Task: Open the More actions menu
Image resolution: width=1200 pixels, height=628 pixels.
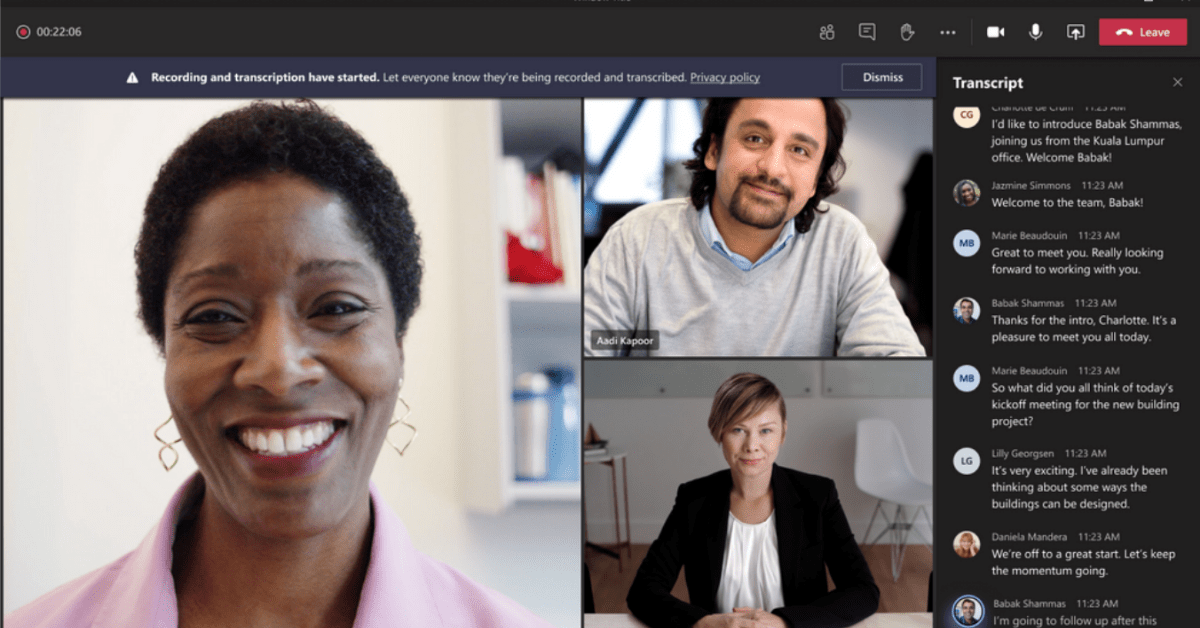Action: click(947, 31)
